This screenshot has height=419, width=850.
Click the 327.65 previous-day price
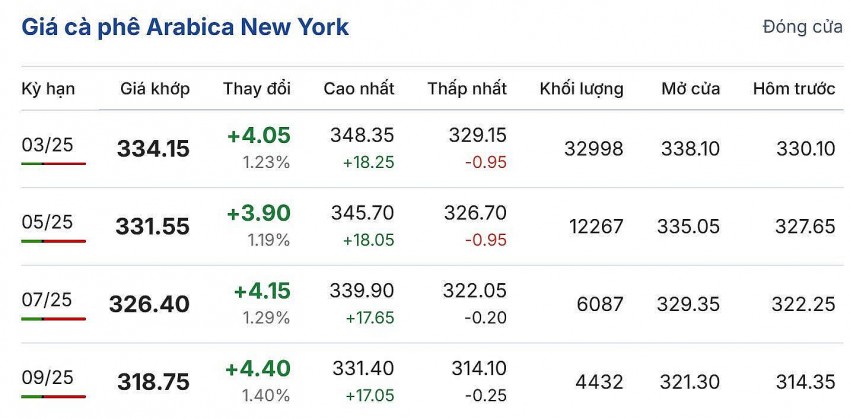click(805, 227)
